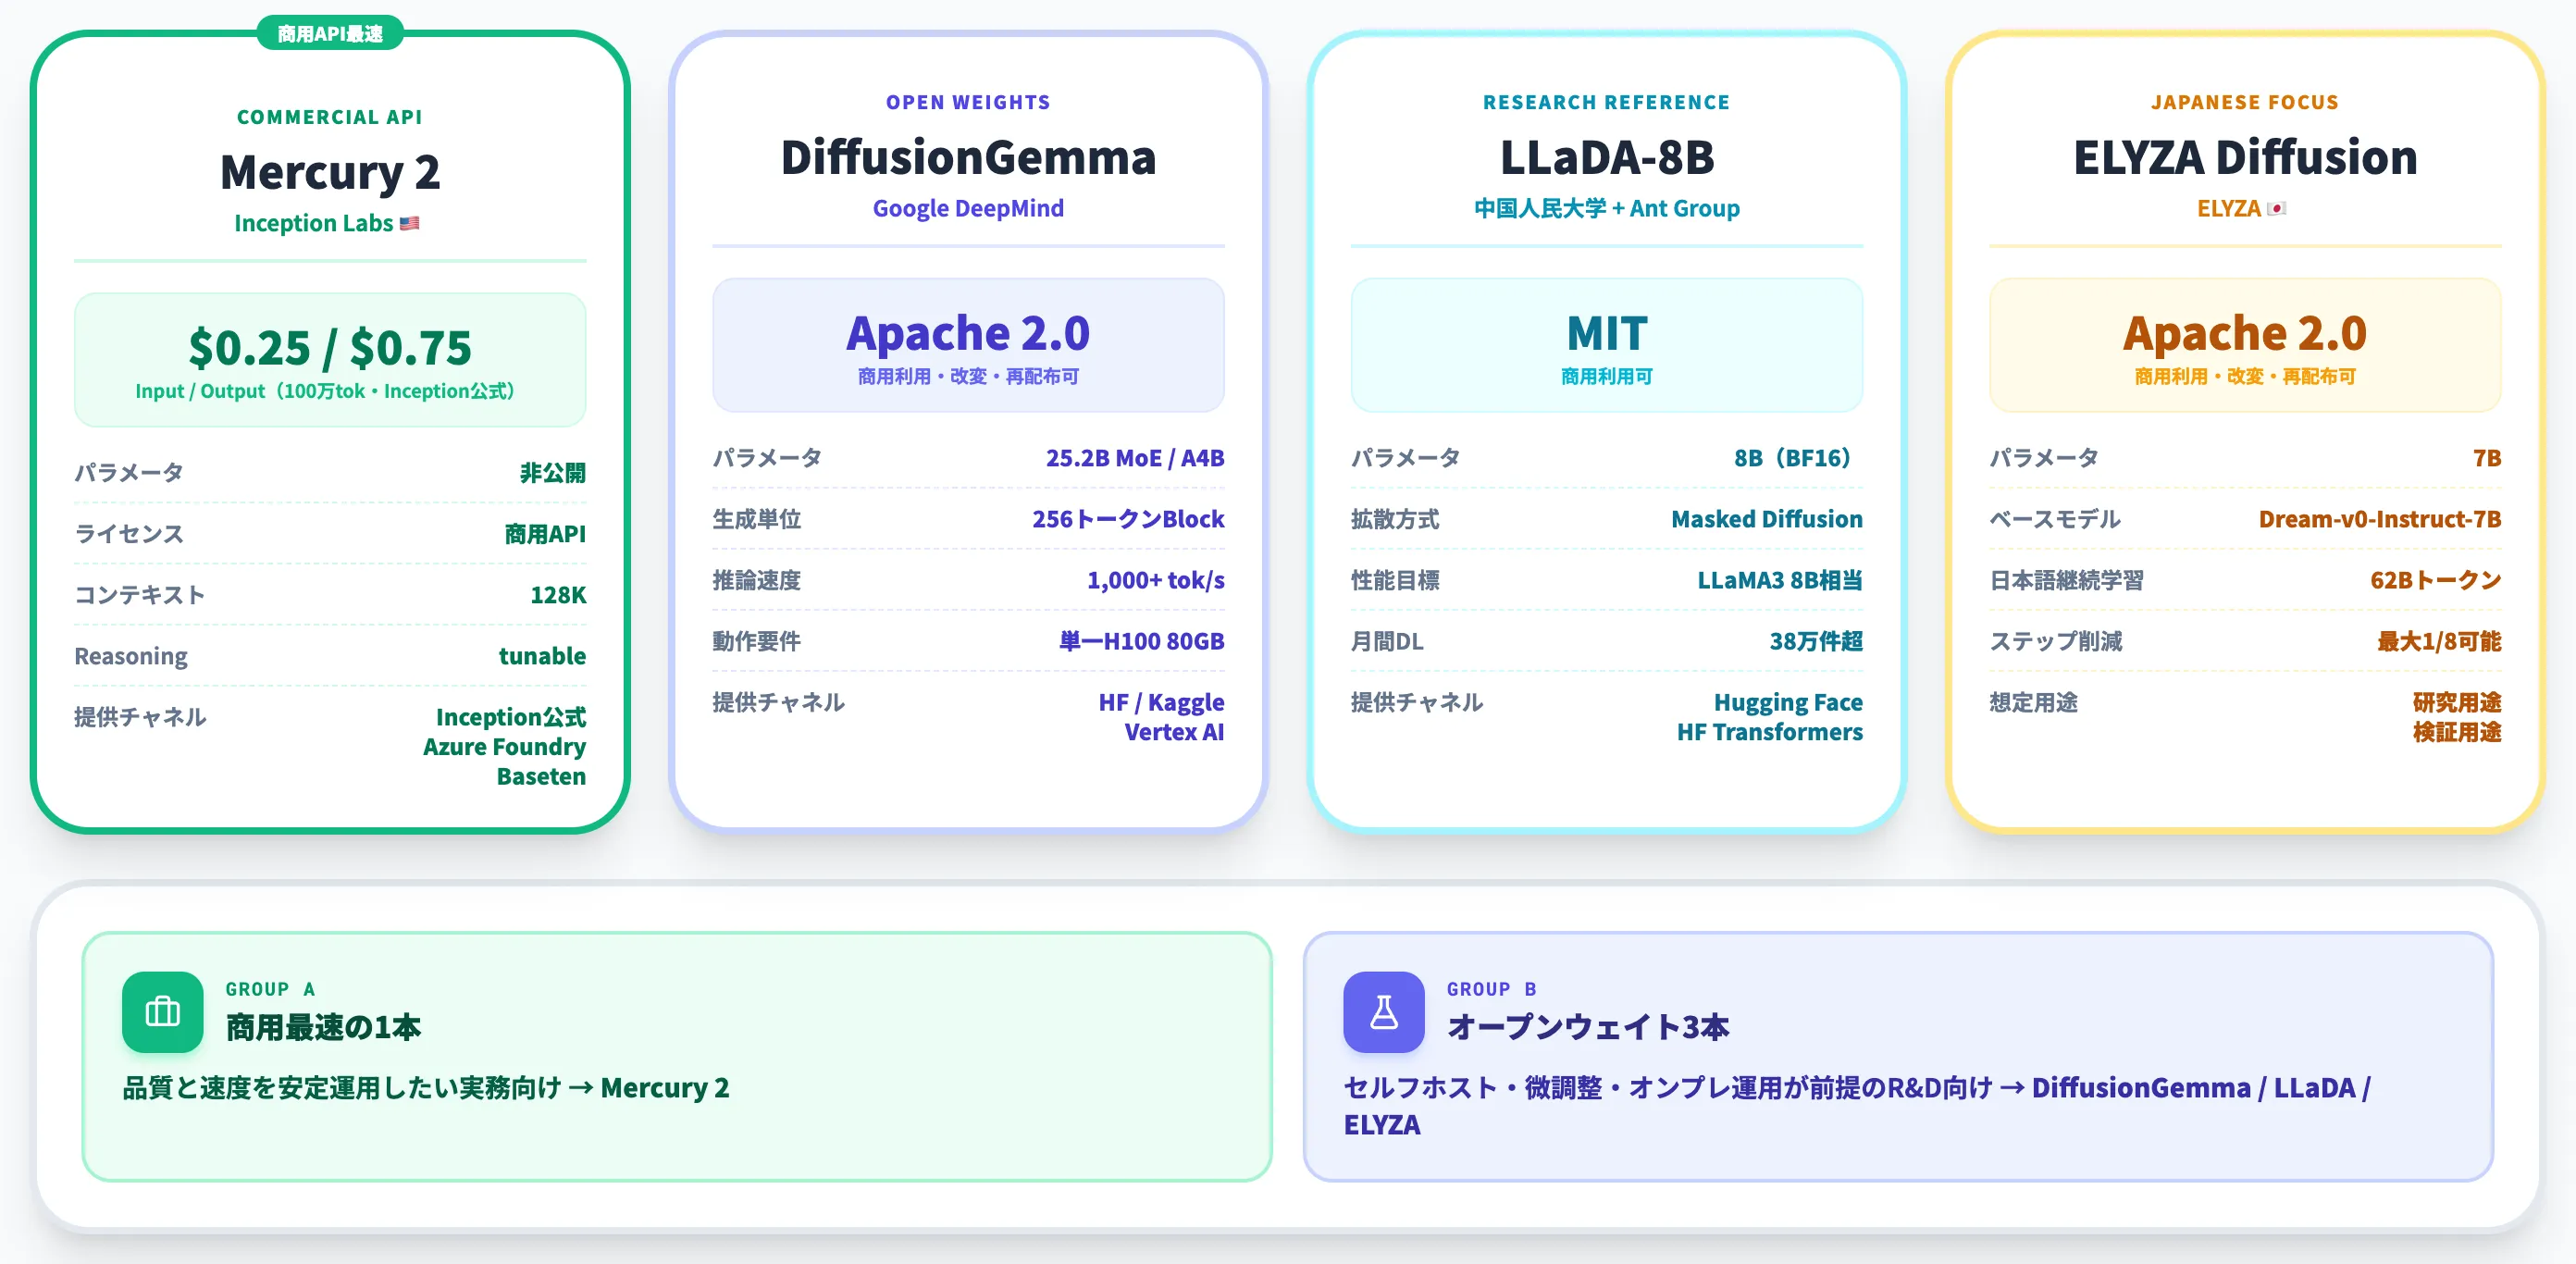
Task: Click Apache 2.0 in DiffusionGemma card
Action: pos(968,333)
